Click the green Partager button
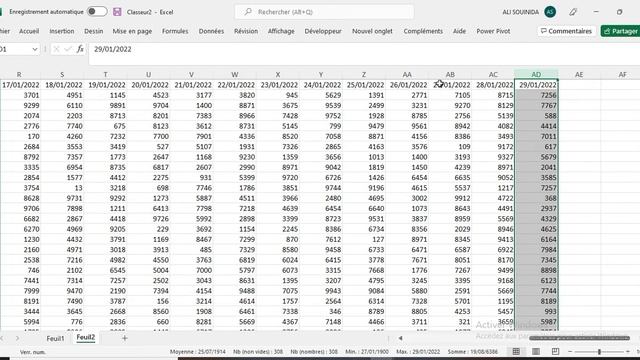 coord(621,31)
